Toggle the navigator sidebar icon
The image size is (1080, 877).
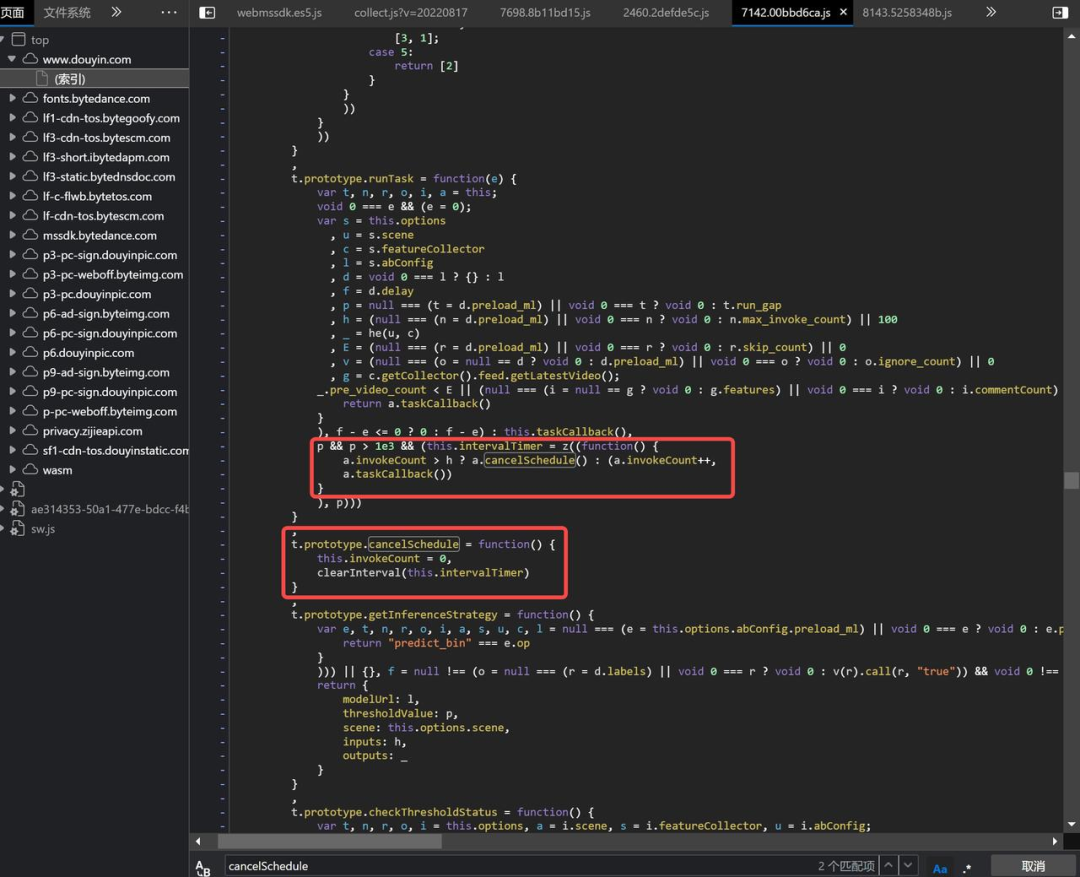point(207,12)
